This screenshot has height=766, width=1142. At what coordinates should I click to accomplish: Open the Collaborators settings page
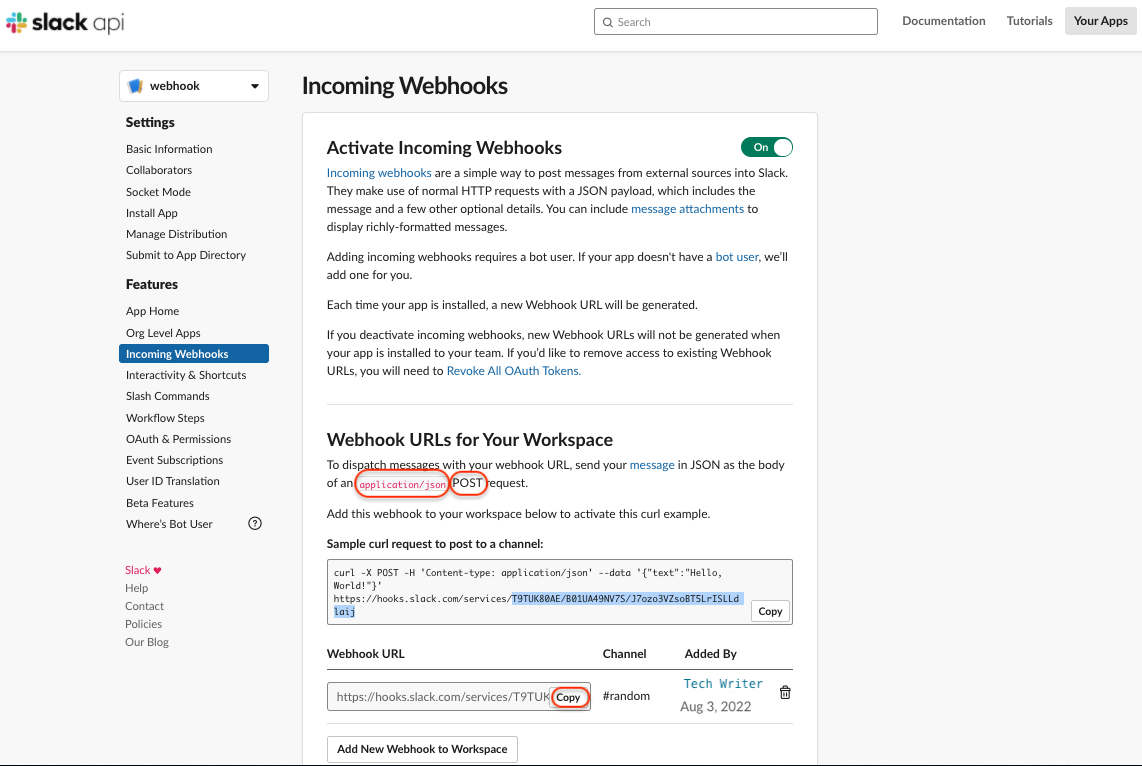pyautogui.click(x=159, y=170)
